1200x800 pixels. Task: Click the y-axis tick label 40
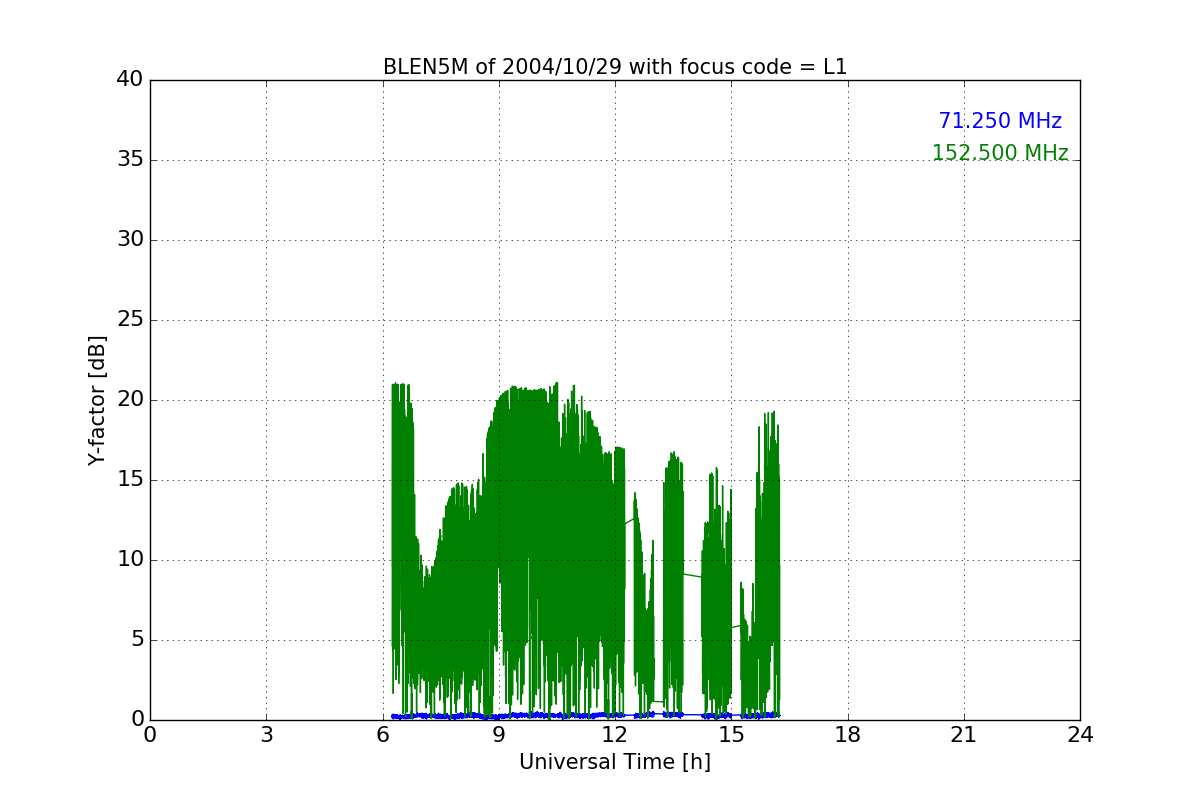pyautogui.click(x=130, y=80)
